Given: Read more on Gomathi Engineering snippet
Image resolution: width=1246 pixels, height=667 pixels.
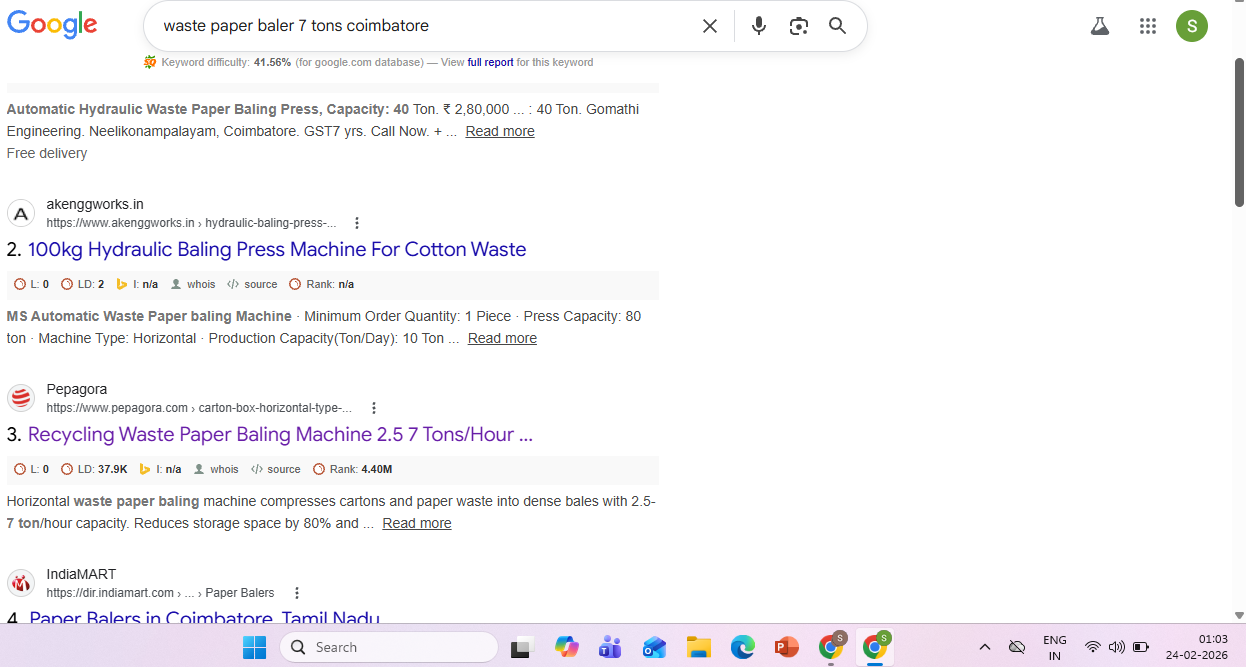Looking at the screenshot, I should point(500,131).
